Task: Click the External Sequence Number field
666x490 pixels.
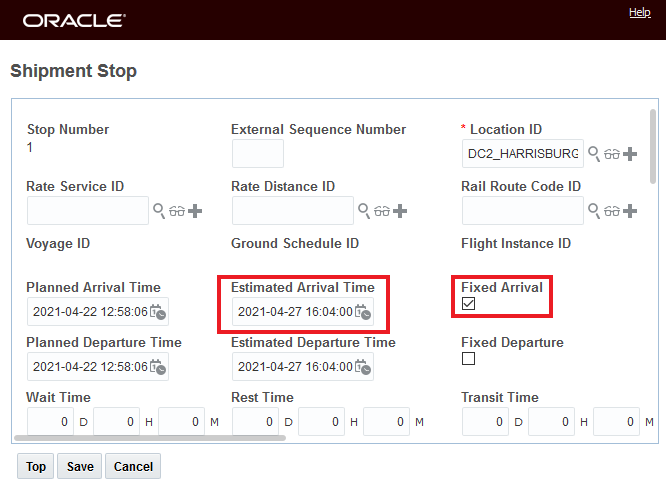Action: click(257, 154)
